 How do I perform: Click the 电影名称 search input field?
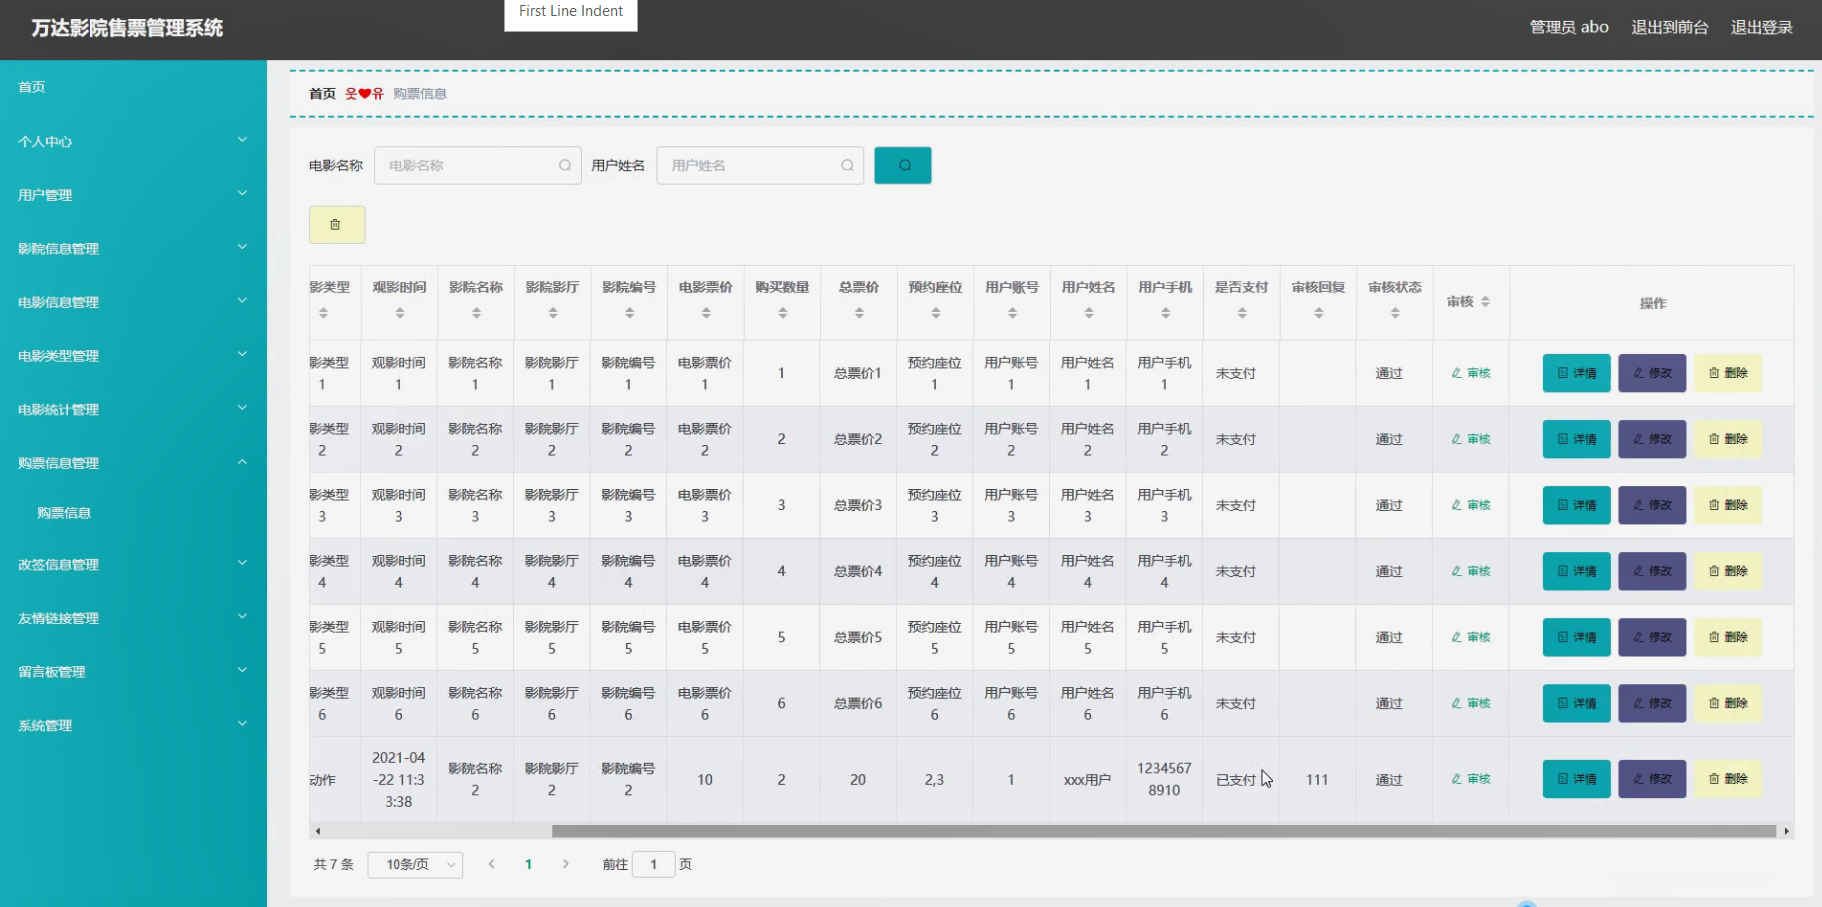tap(470, 166)
